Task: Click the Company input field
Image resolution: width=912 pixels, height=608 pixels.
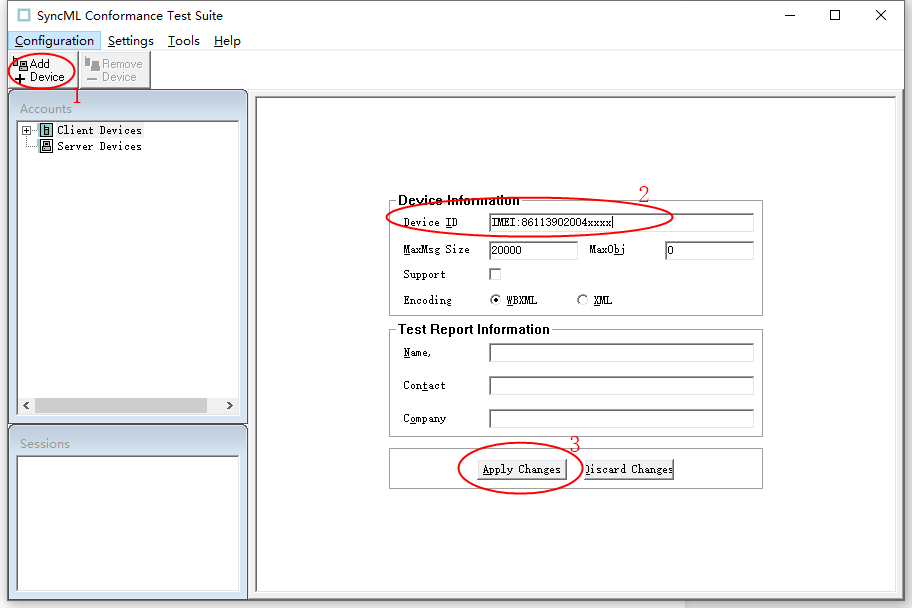Action: 621,418
